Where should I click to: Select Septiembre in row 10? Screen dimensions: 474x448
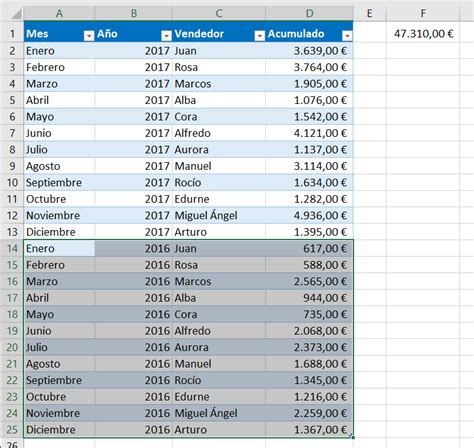tap(59, 182)
